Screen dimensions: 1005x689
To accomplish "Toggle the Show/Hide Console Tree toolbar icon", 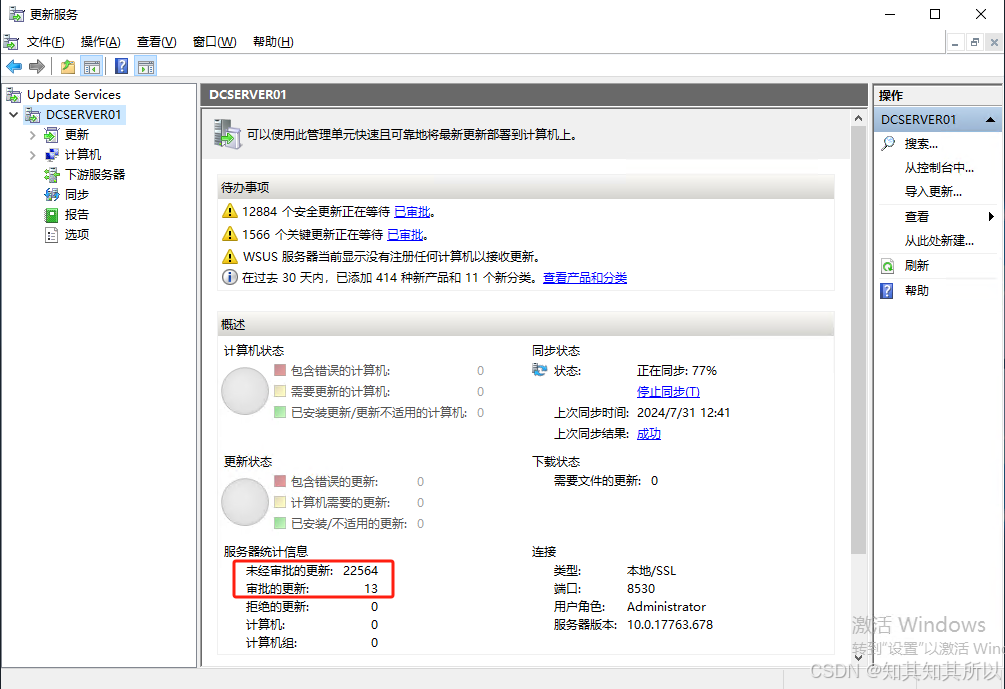I will (92, 67).
